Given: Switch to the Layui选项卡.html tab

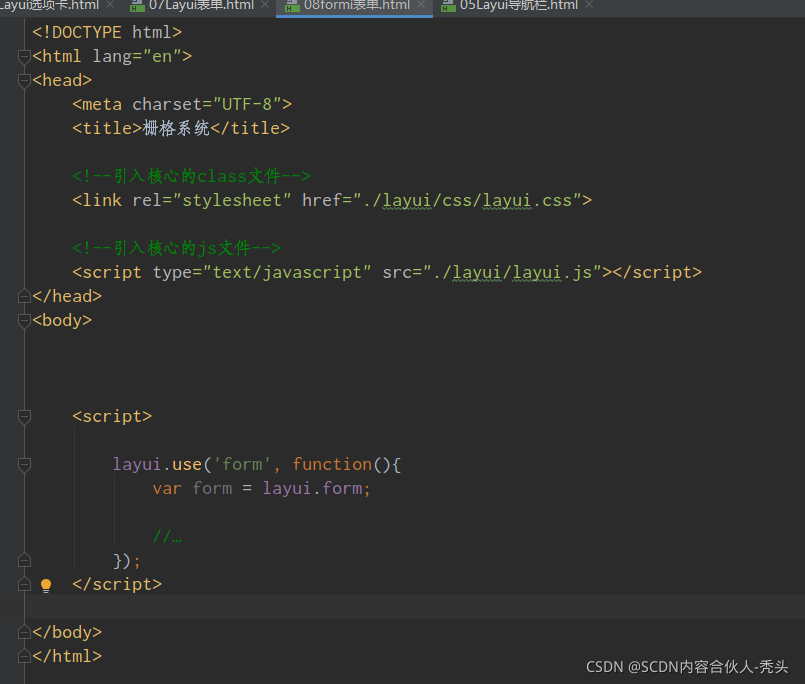Looking at the screenshot, I should (49, 6).
